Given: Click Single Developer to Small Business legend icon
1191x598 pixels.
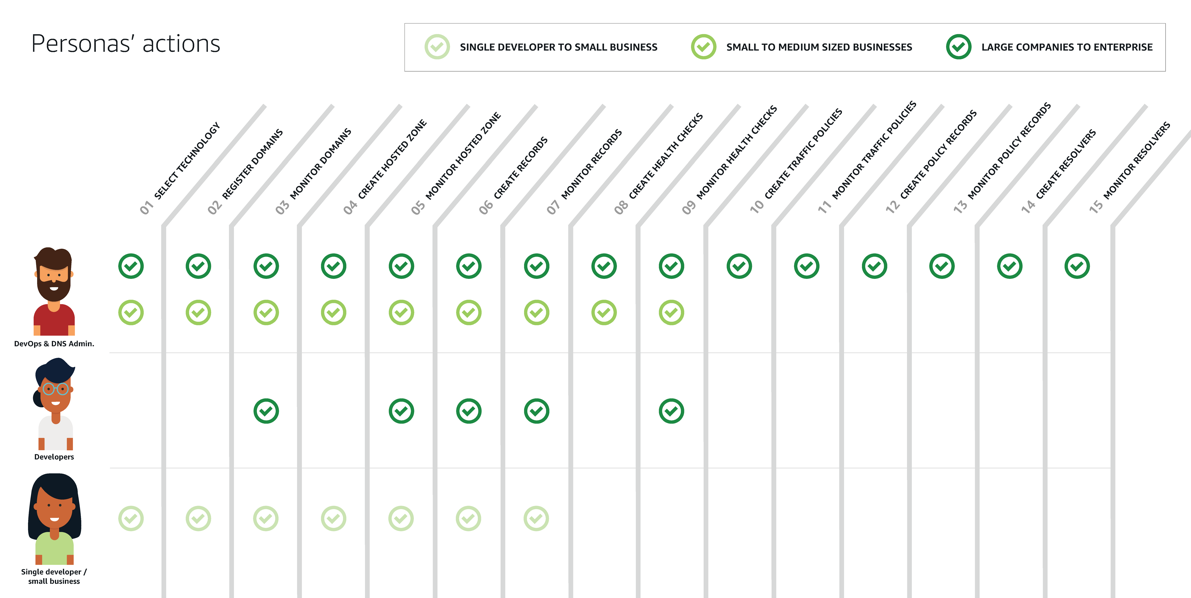Looking at the screenshot, I should click(x=438, y=47).
